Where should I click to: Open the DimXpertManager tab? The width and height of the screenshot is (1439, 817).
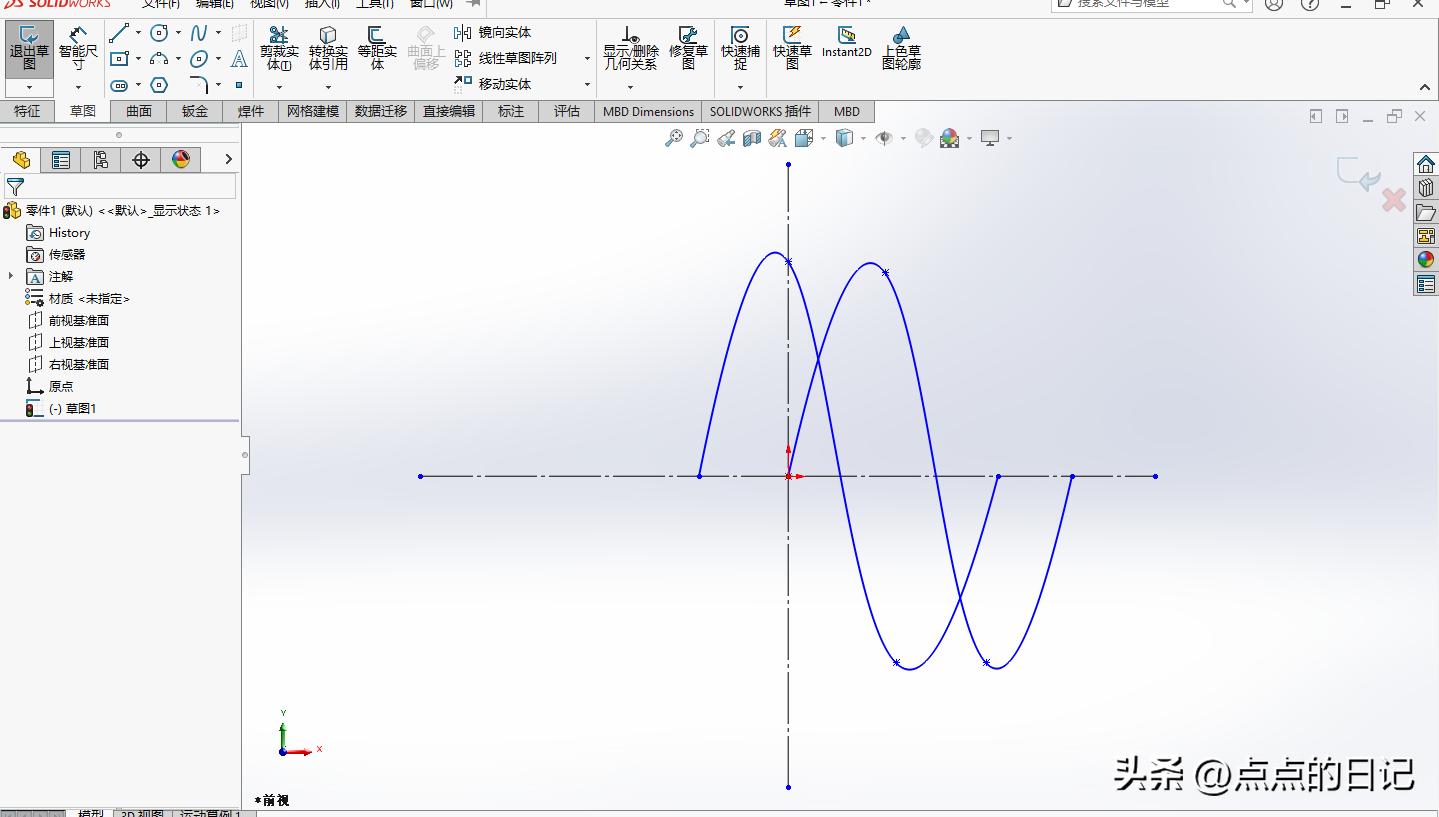point(141,160)
